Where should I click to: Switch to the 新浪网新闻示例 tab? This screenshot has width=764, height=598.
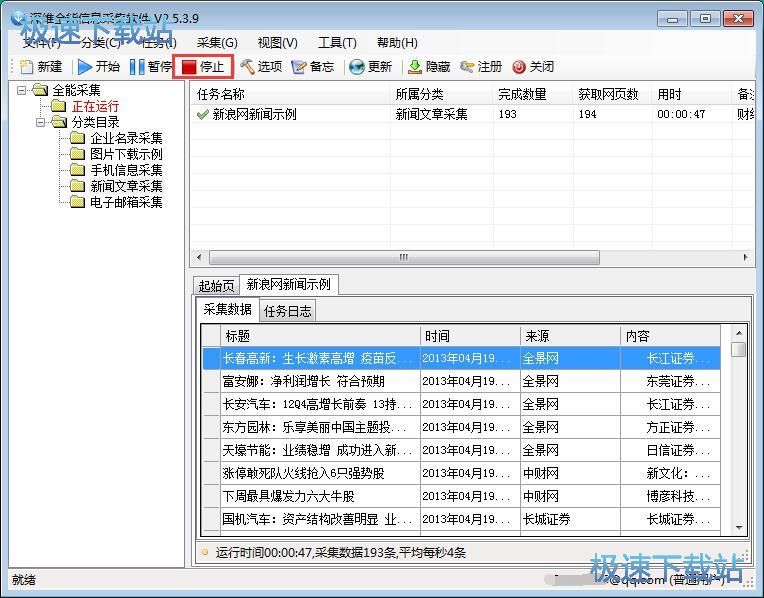pyautogui.click(x=289, y=284)
